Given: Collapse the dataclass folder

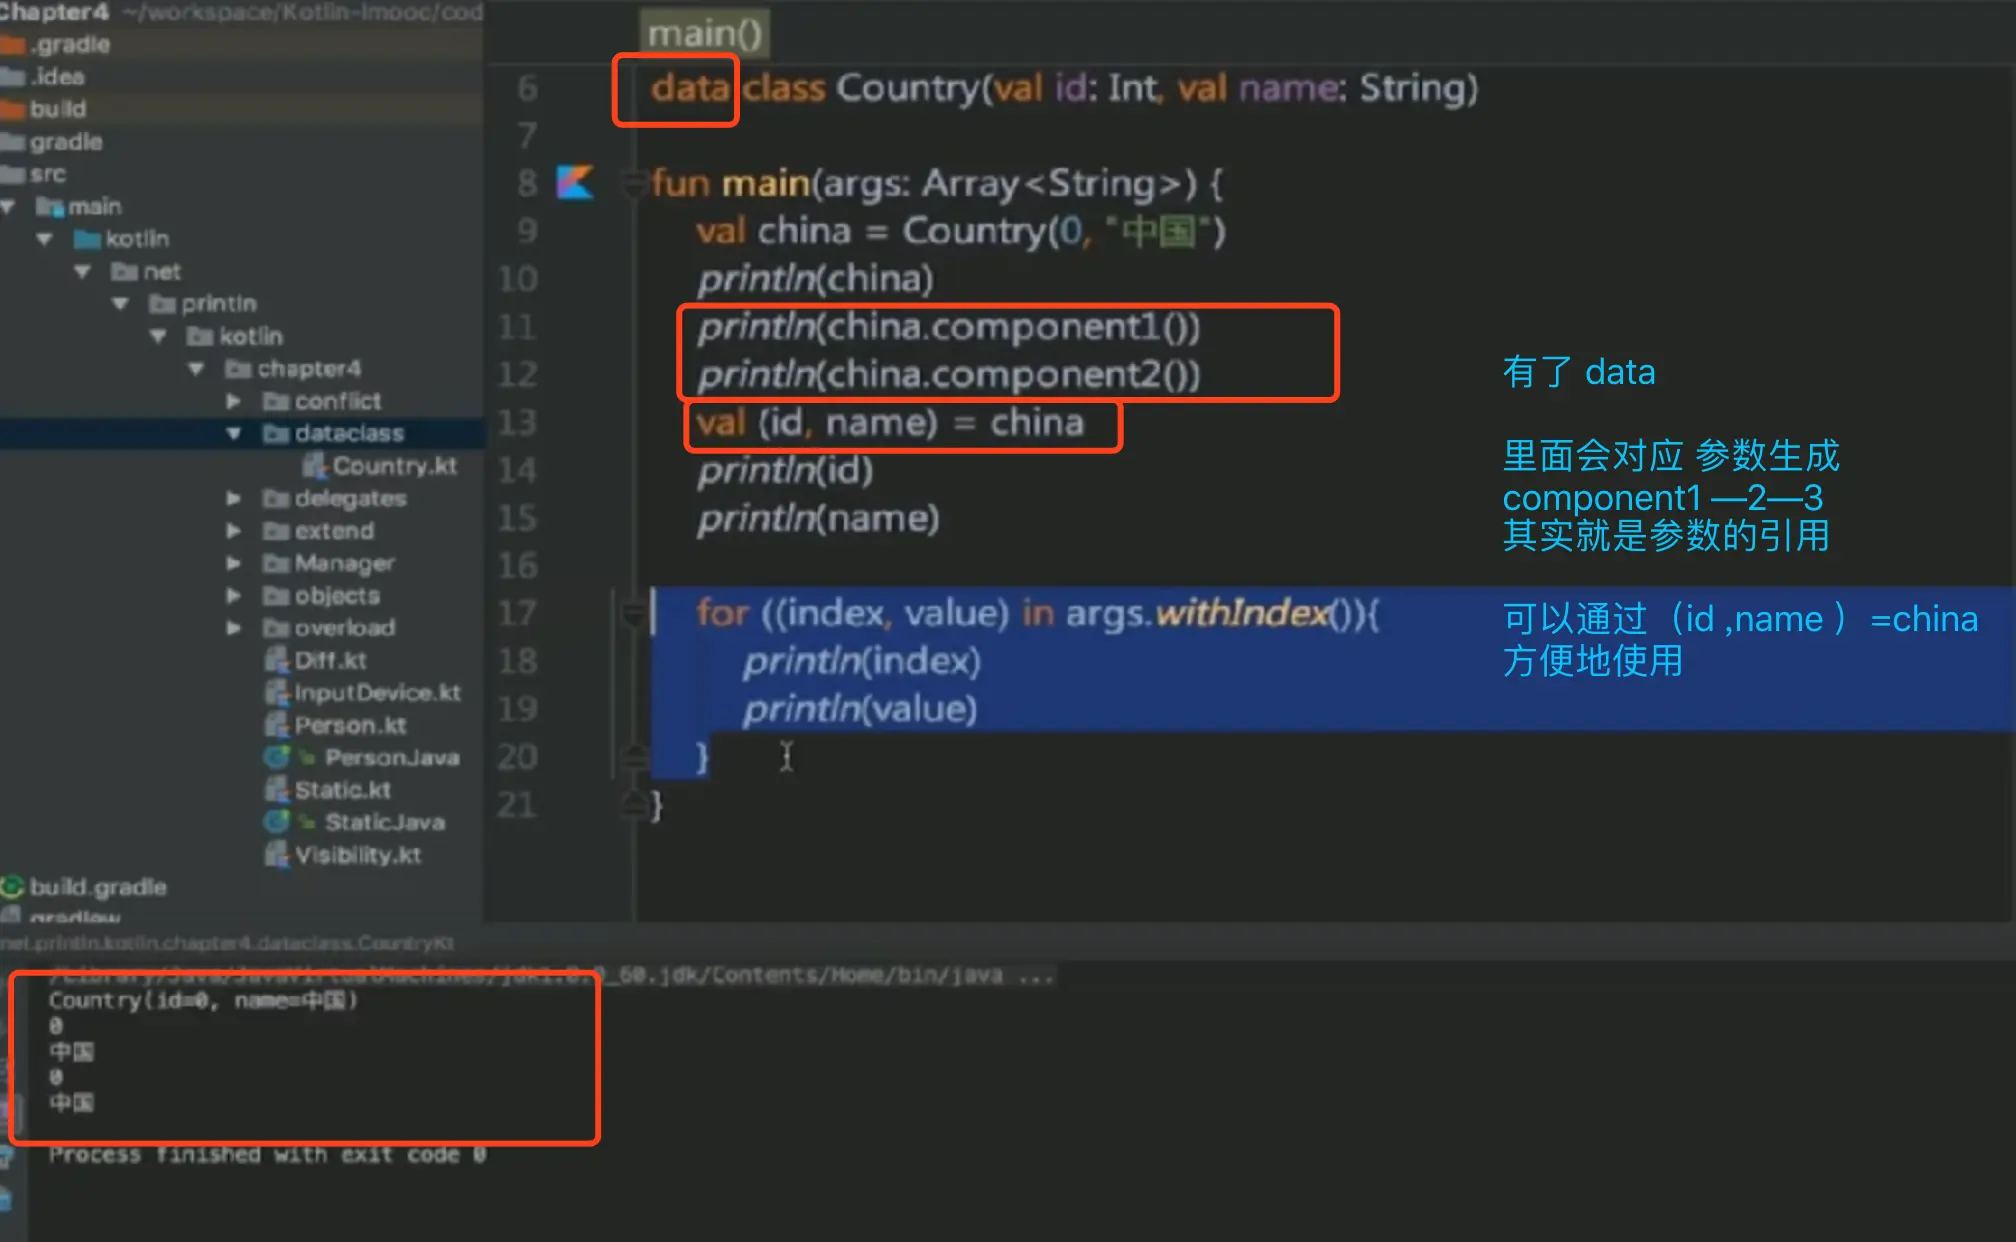Looking at the screenshot, I should [x=234, y=433].
